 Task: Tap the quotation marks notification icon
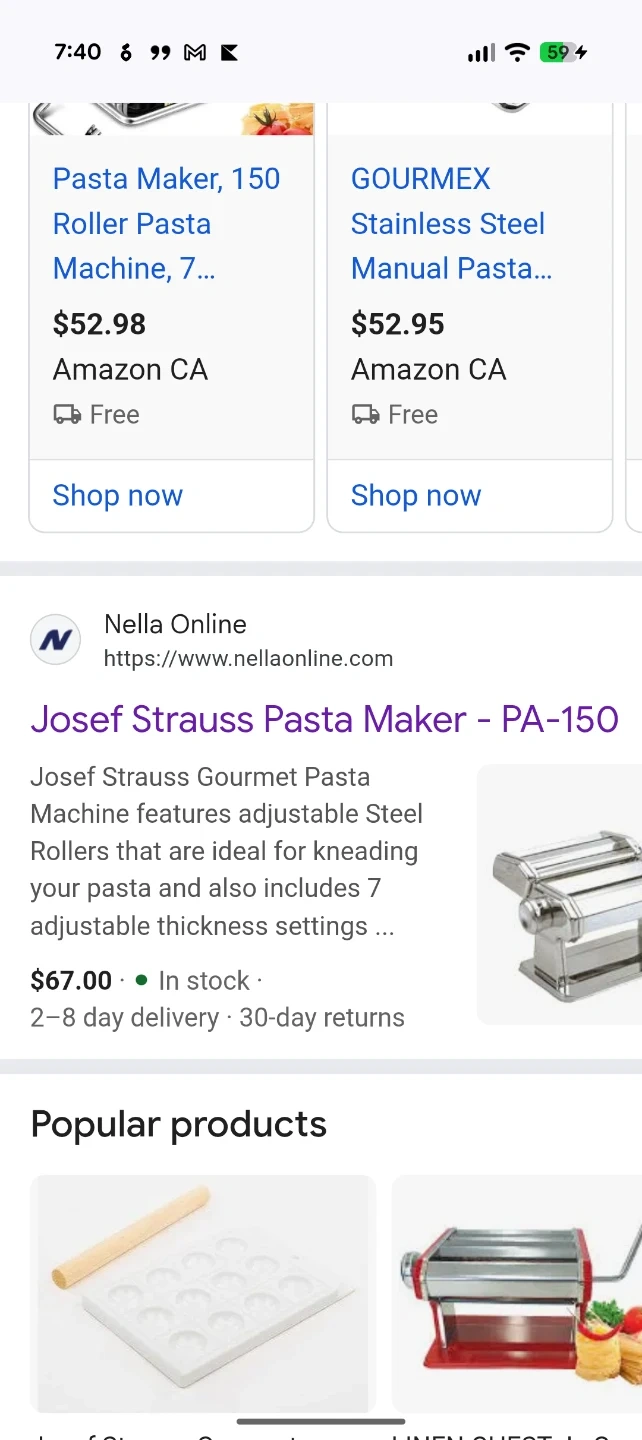[x=160, y=53]
